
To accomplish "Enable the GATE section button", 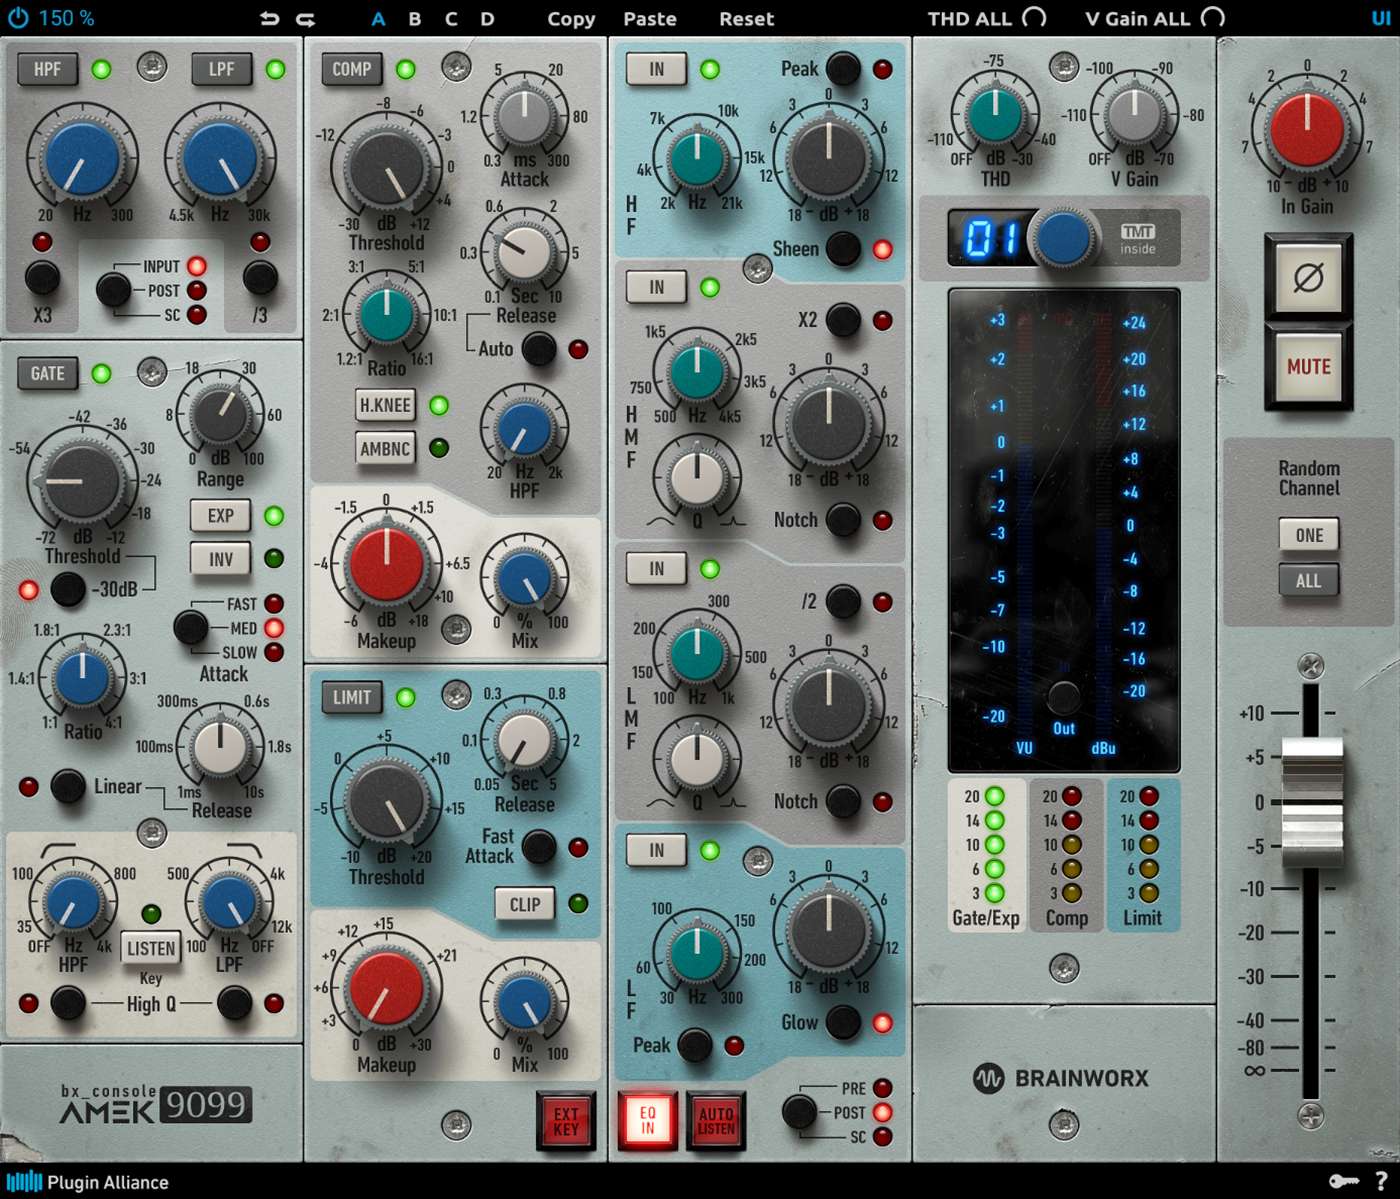I will point(47,373).
